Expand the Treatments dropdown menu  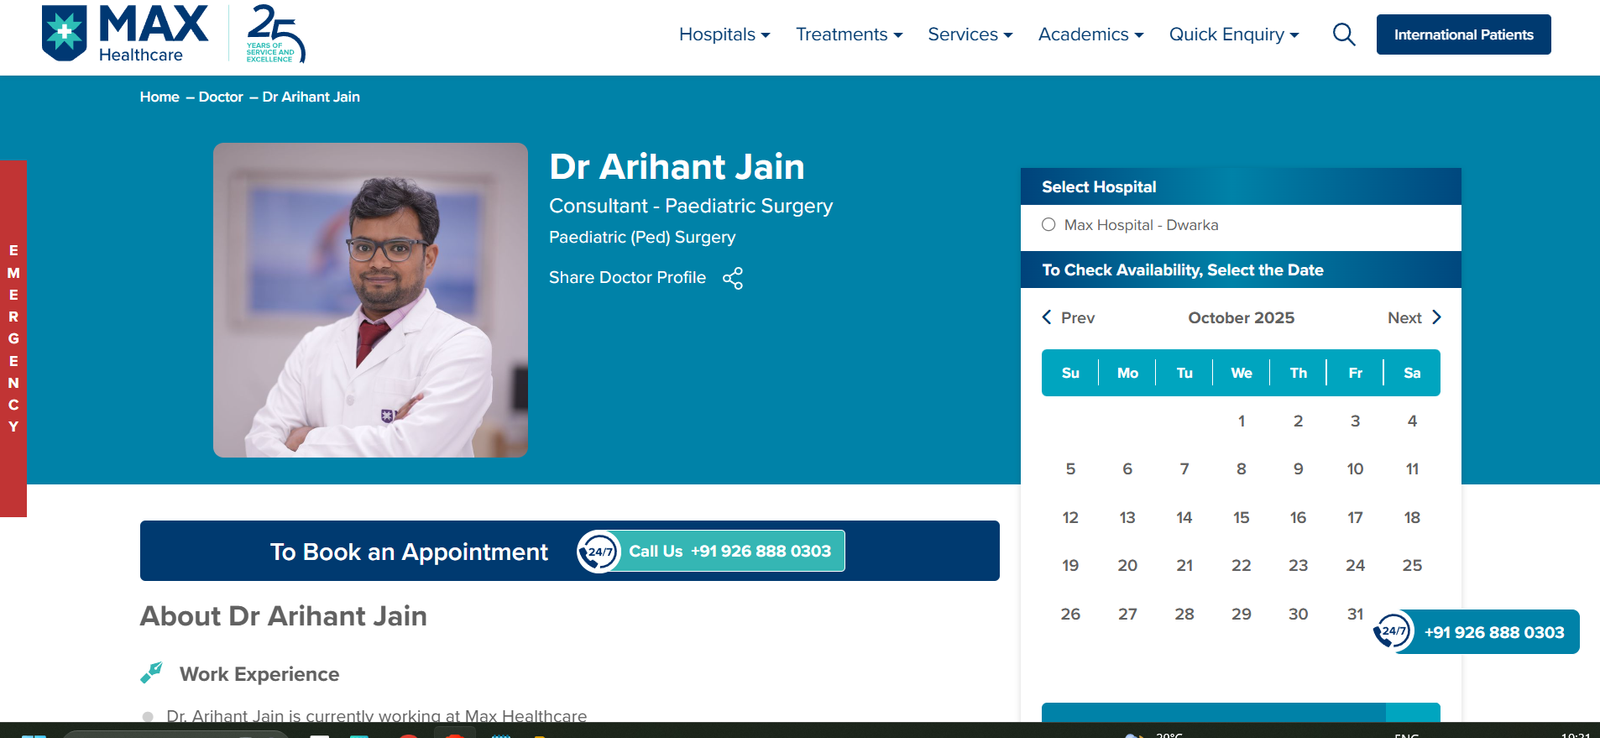point(849,35)
